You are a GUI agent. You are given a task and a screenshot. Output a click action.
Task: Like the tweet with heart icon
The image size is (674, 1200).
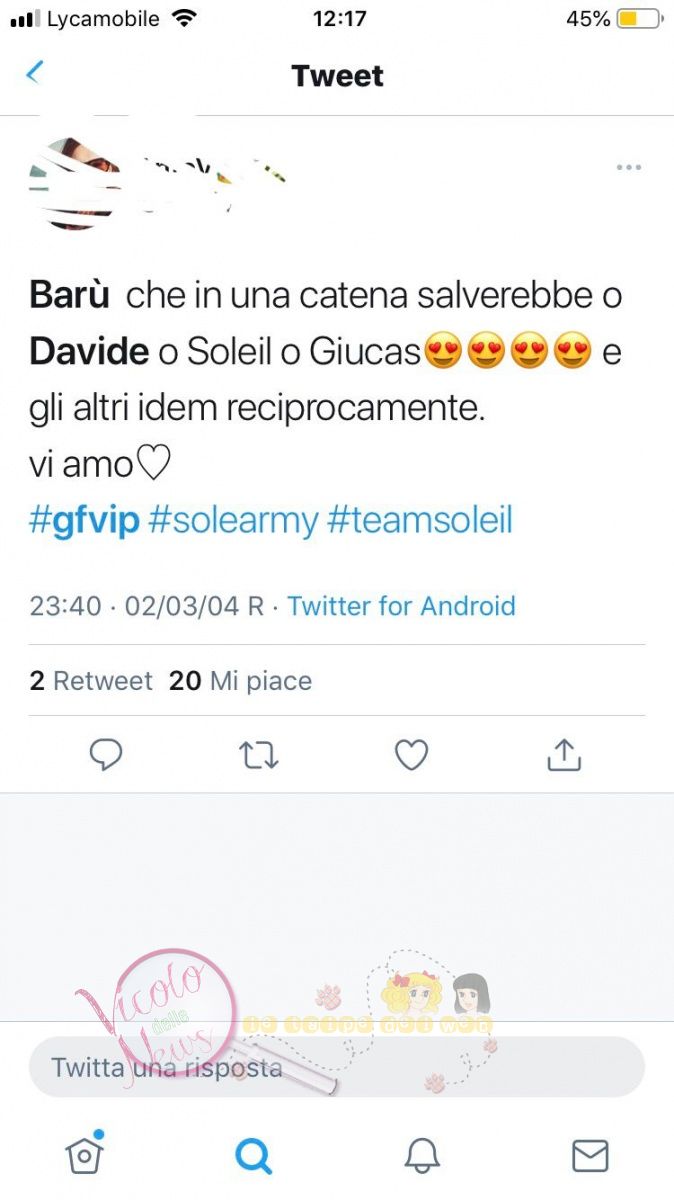[x=411, y=755]
